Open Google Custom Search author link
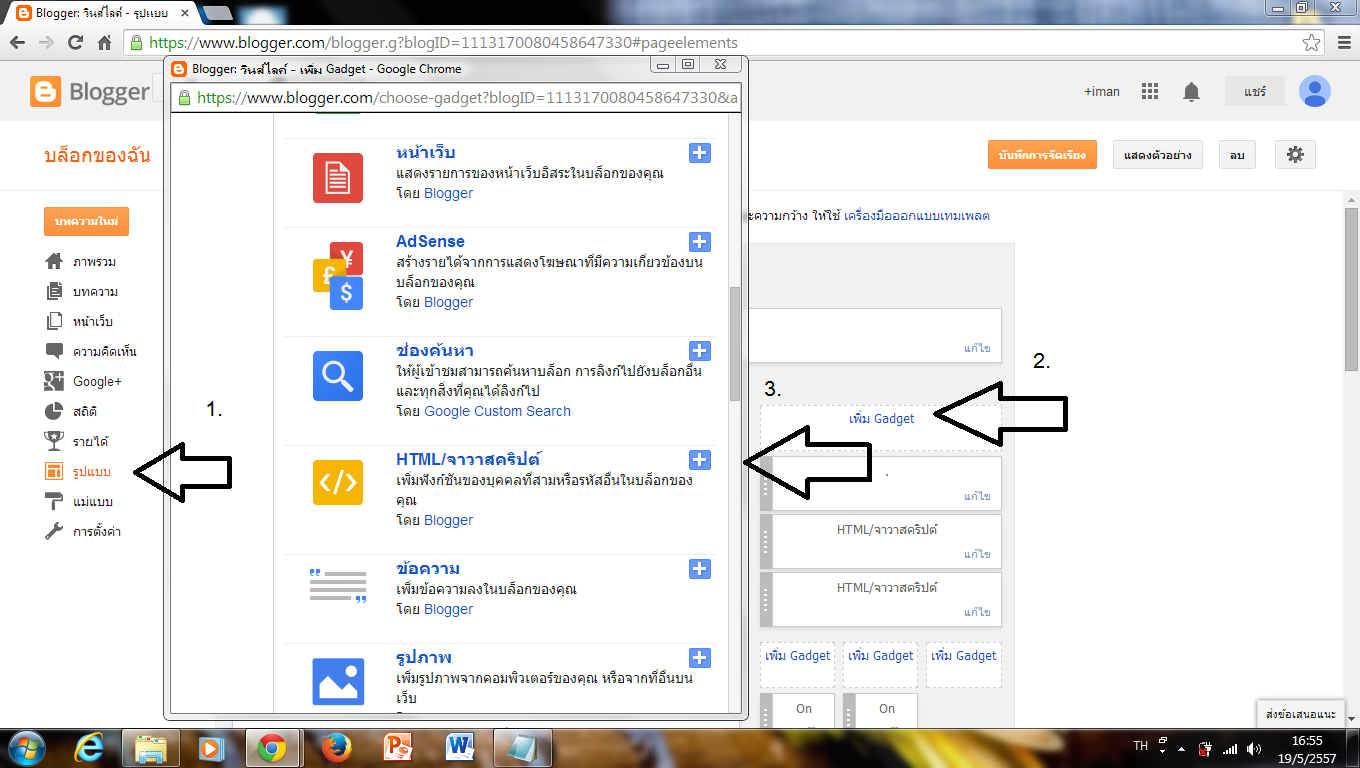Screen dimensions: 1360x768 (497, 411)
